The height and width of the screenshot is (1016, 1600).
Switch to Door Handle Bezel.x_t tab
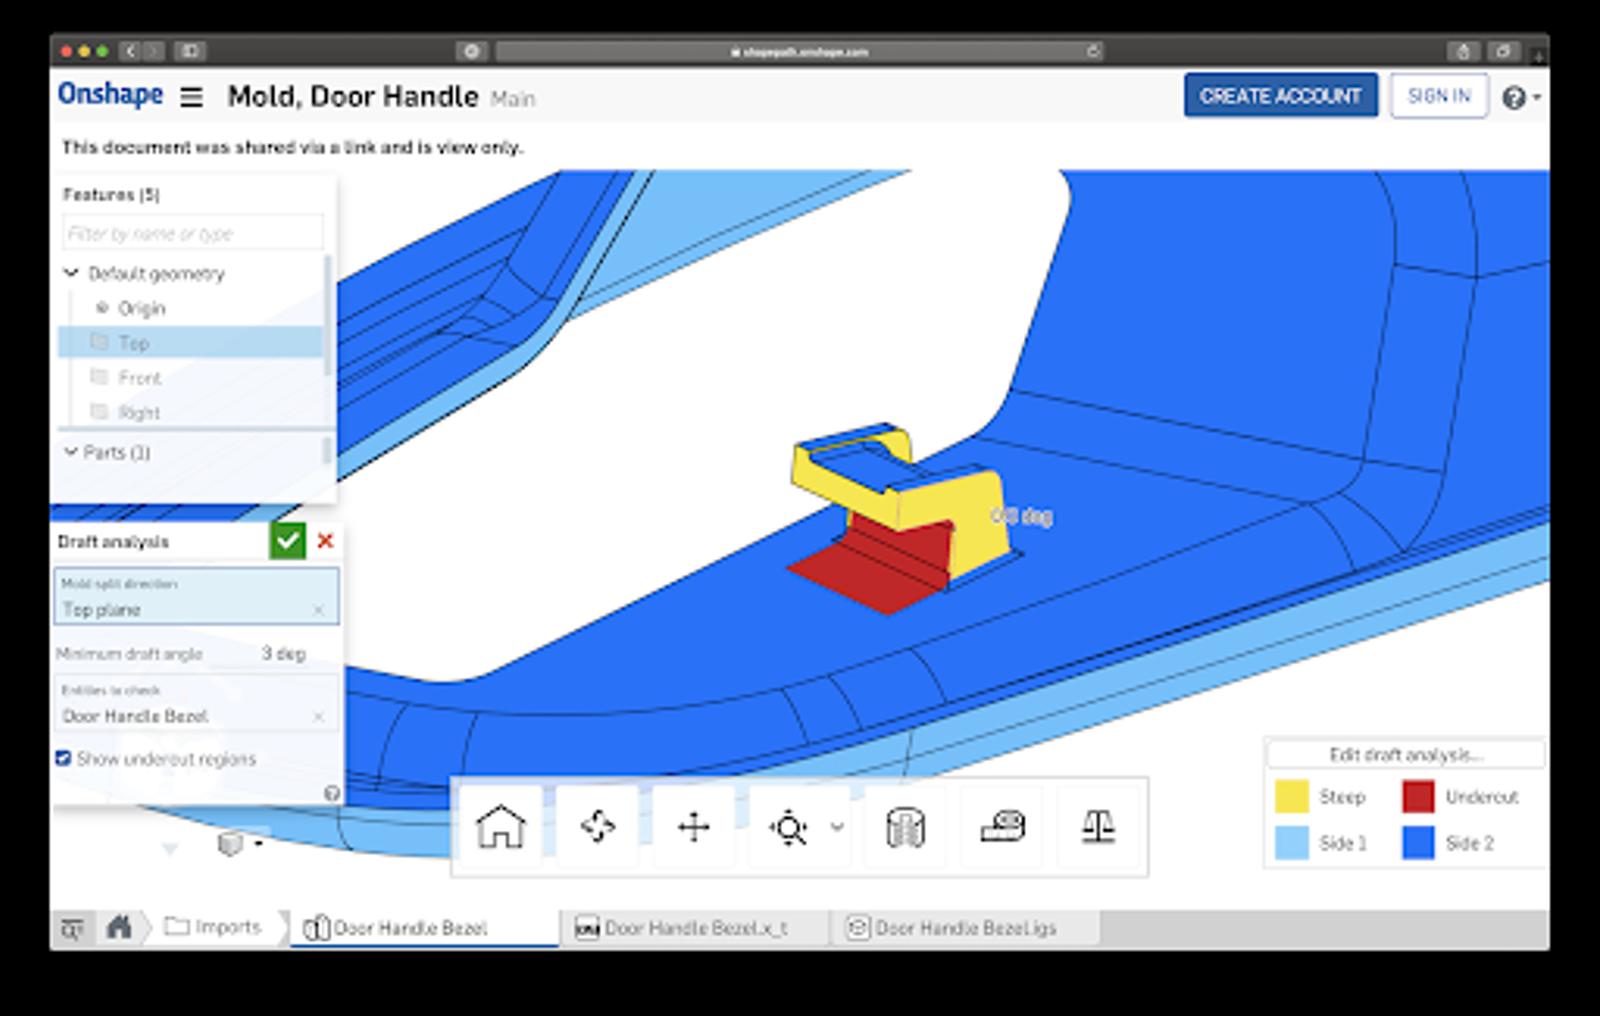(x=695, y=928)
